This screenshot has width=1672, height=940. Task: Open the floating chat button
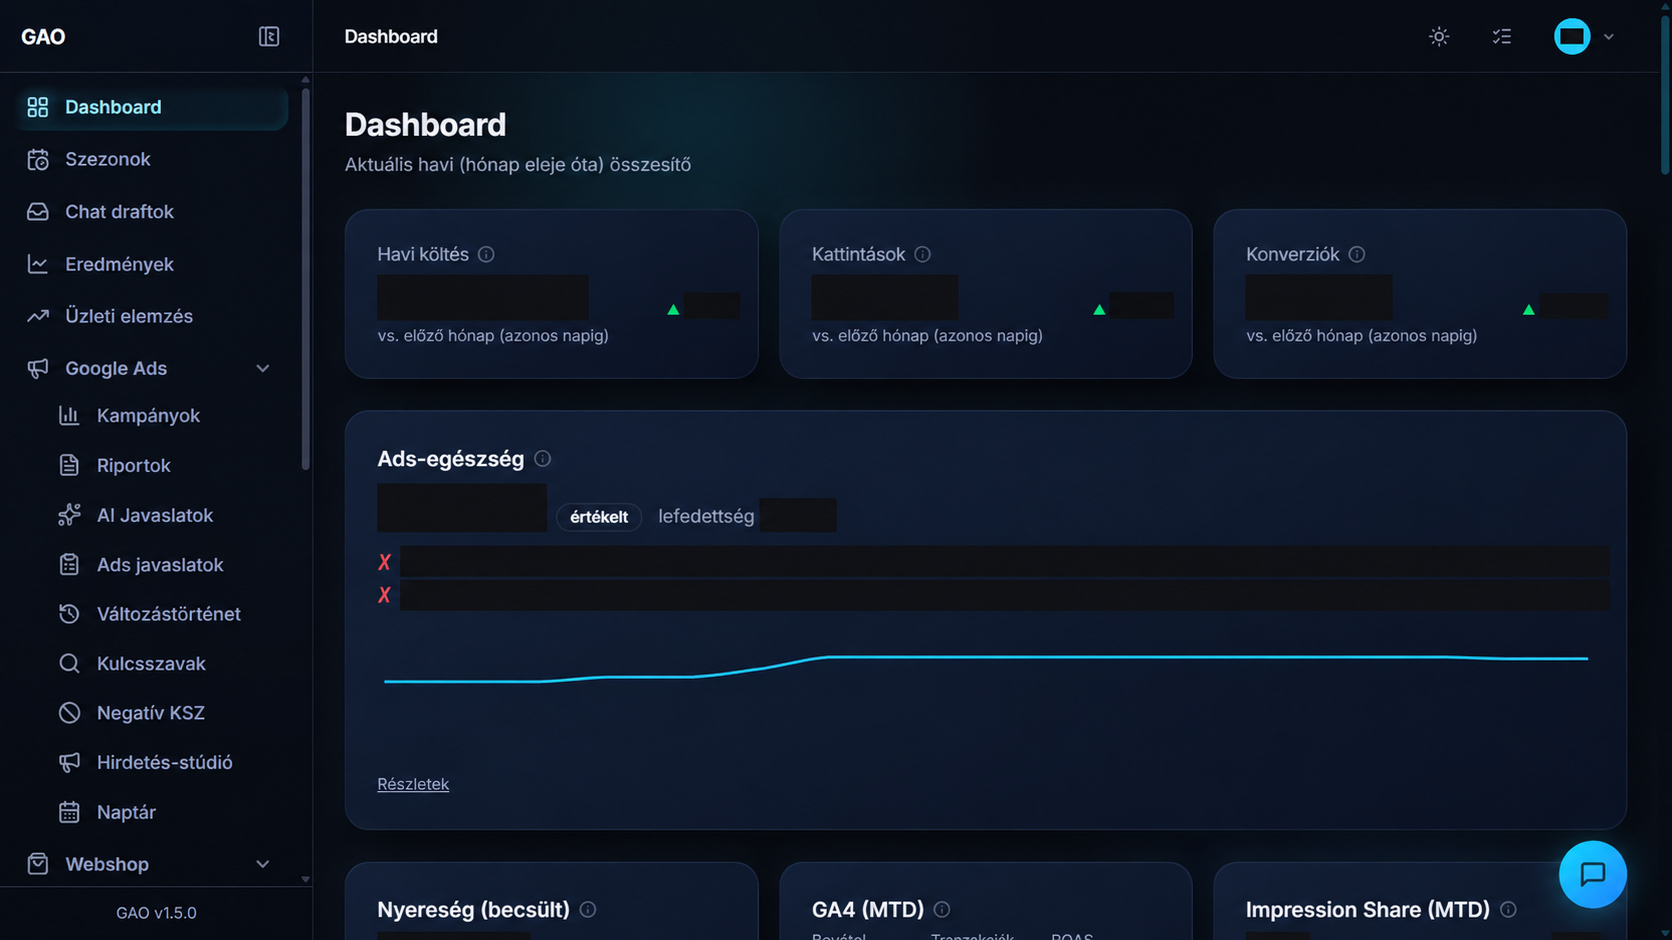(x=1592, y=874)
